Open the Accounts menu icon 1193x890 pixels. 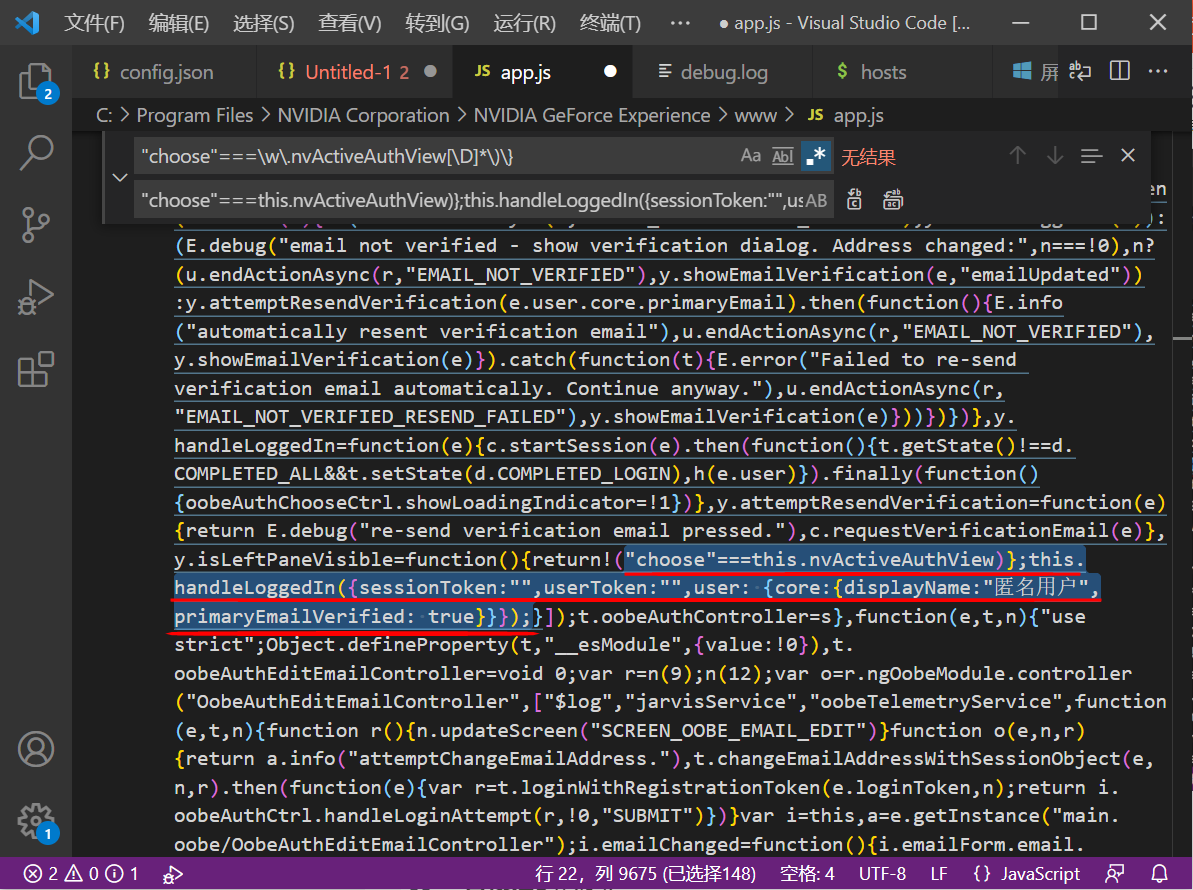[36, 749]
